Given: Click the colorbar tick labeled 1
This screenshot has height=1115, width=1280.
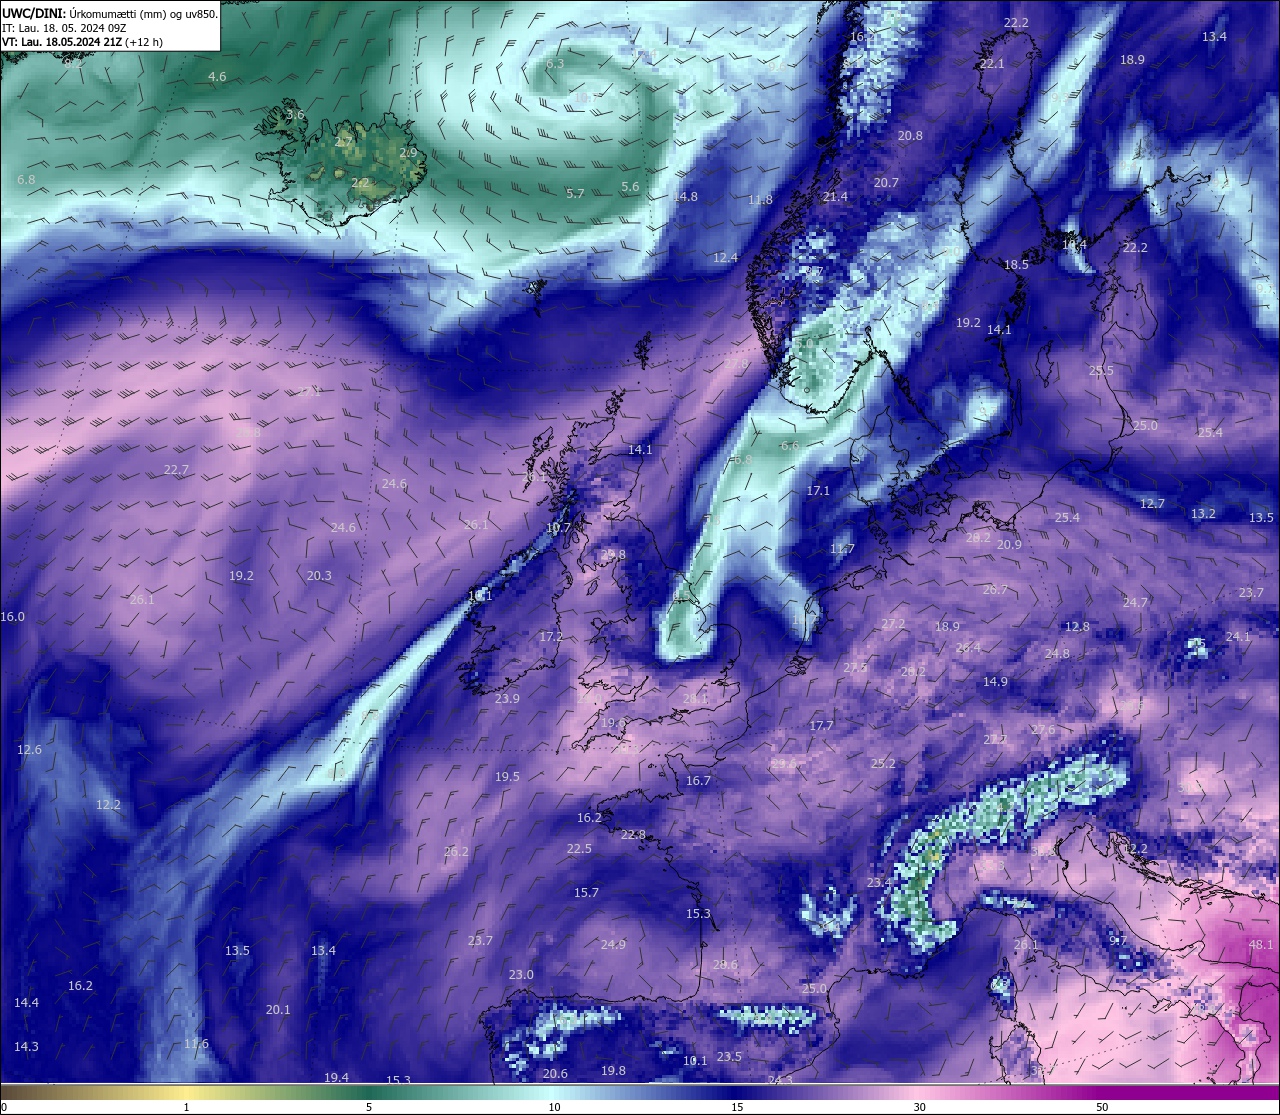Looking at the screenshot, I should pyautogui.click(x=186, y=1107).
